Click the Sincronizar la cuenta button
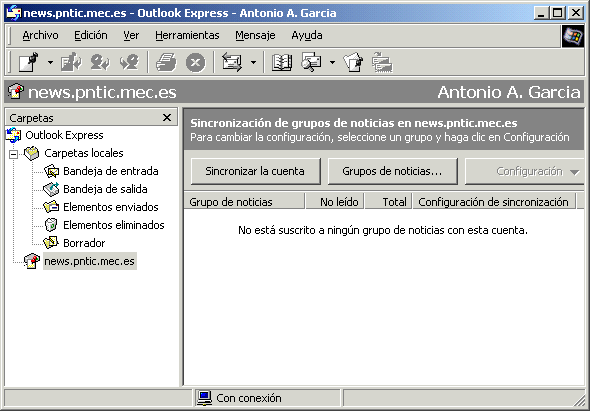The image size is (590, 411). 255,171
